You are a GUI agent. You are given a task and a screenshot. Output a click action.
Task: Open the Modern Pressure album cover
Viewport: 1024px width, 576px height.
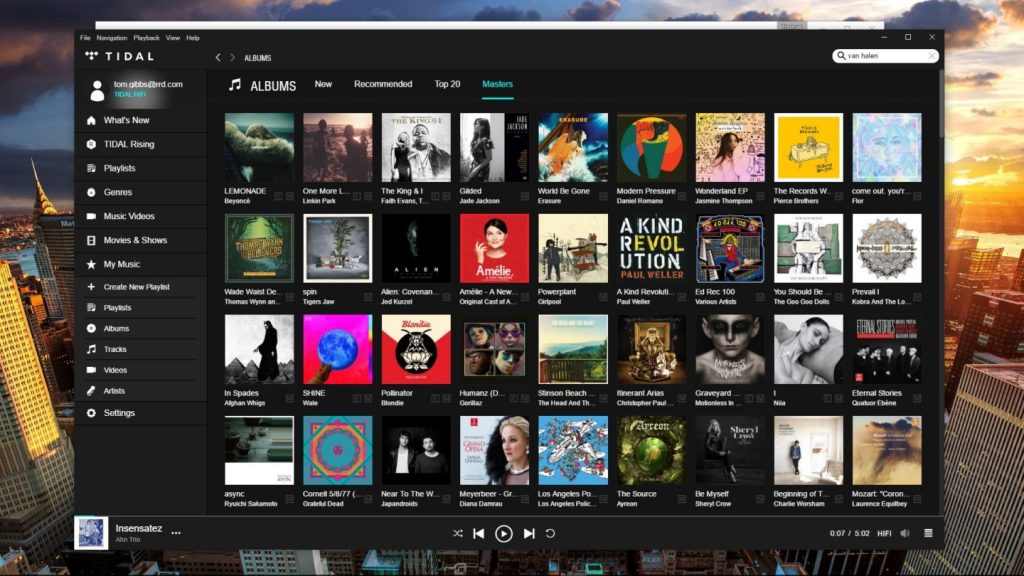[x=651, y=148]
